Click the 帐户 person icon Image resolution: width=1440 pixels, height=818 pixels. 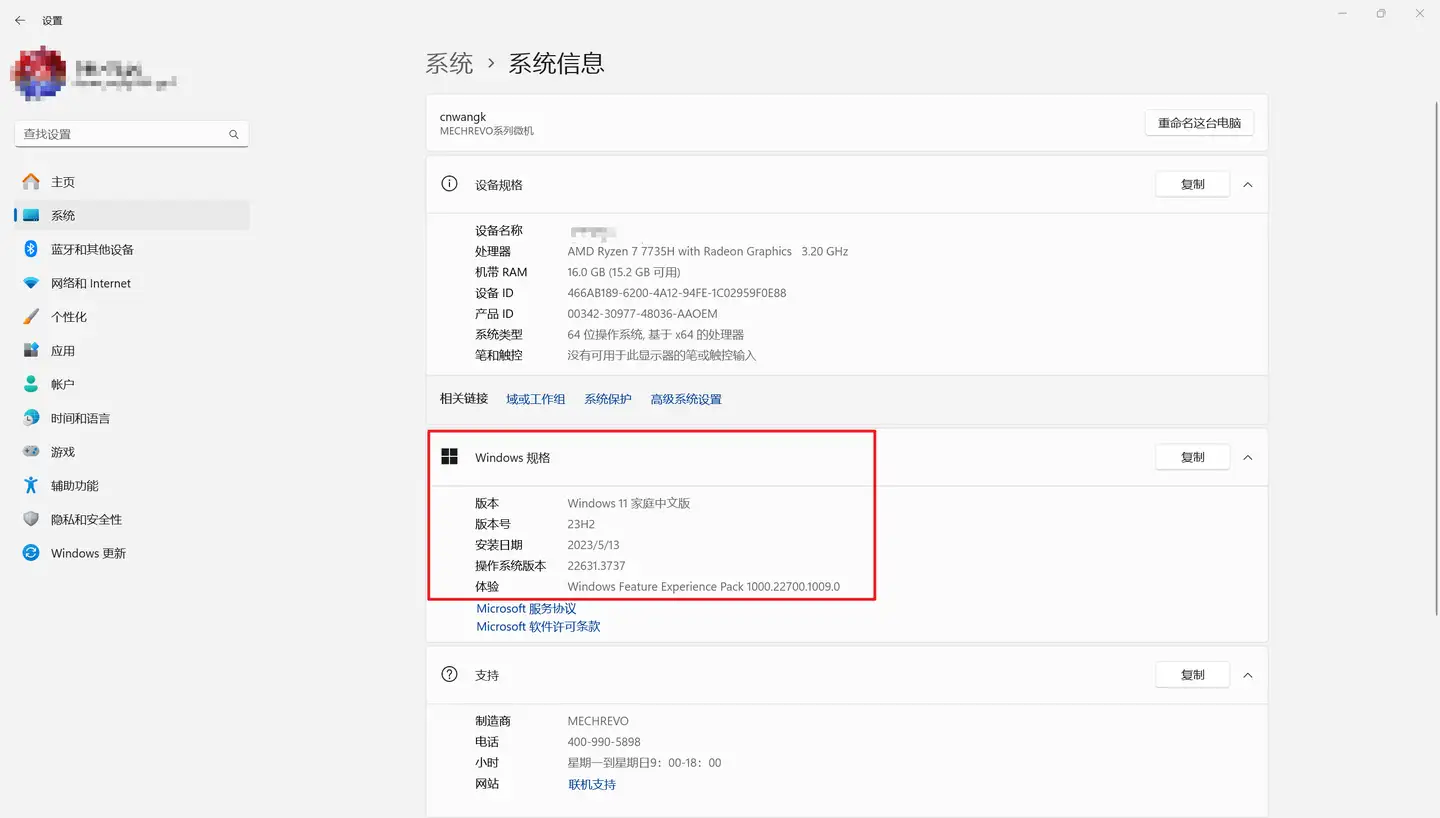pyautogui.click(x=31, y=384)
